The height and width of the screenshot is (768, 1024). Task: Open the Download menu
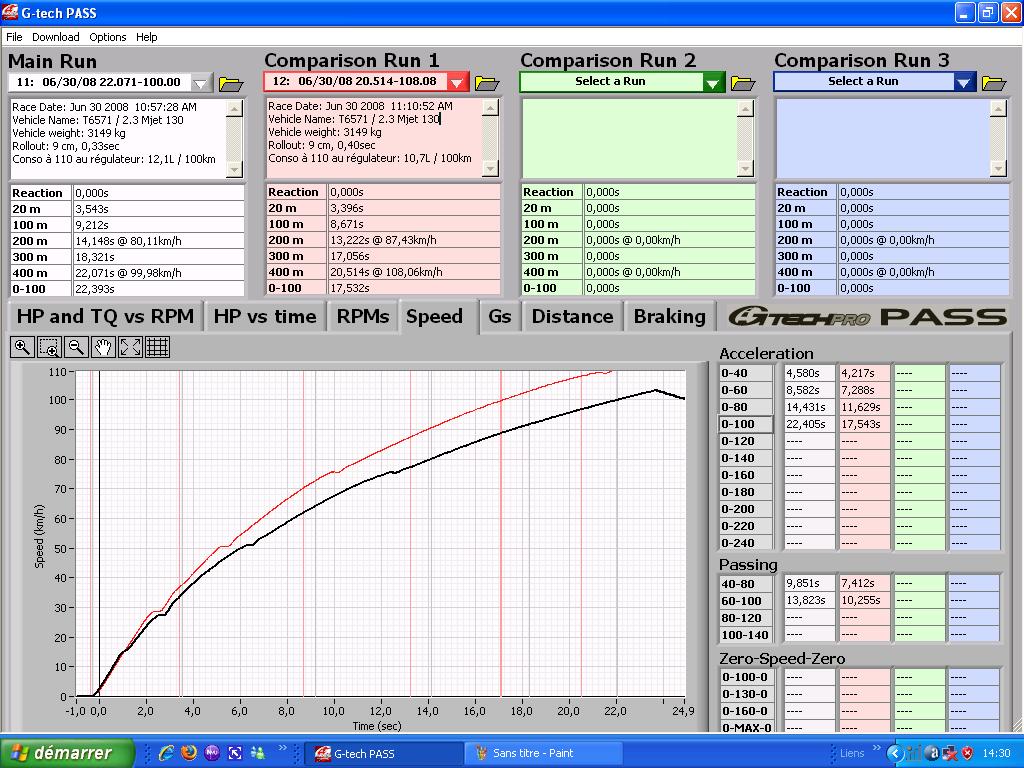[x=56, y=37]
